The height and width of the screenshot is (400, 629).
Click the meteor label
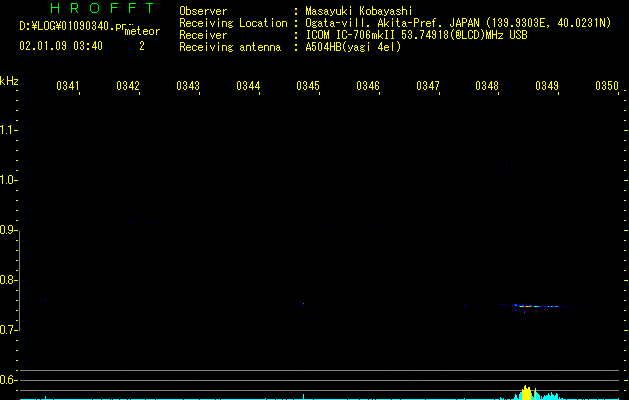[142, 31]
